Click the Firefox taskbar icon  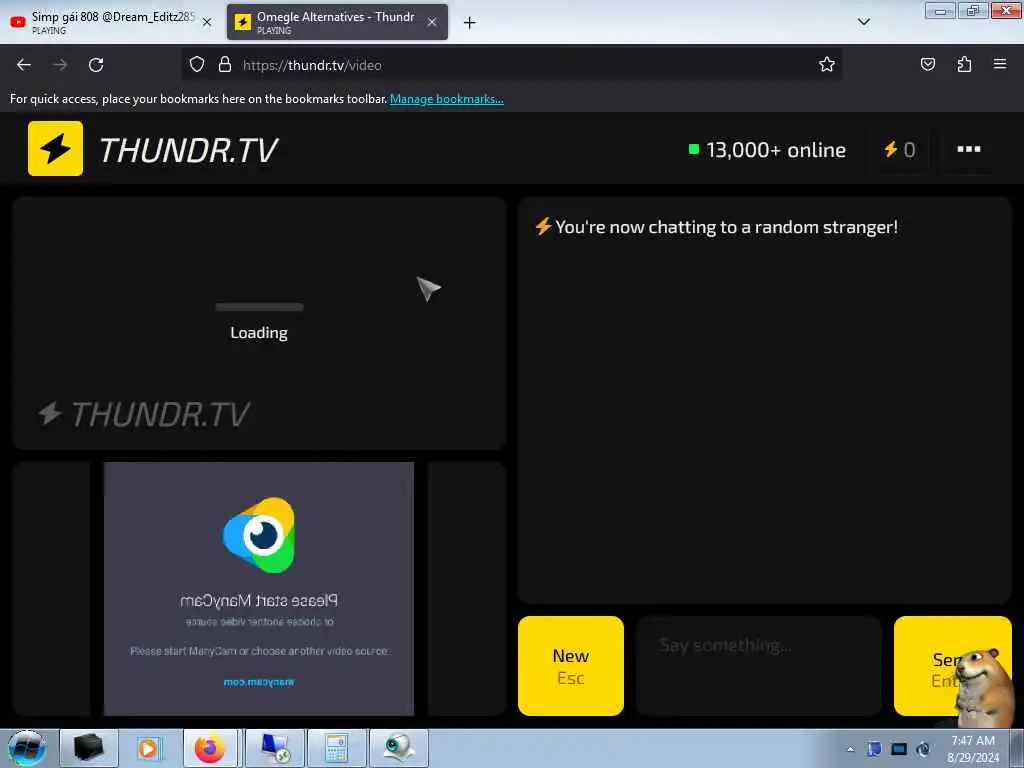[210, 748]
